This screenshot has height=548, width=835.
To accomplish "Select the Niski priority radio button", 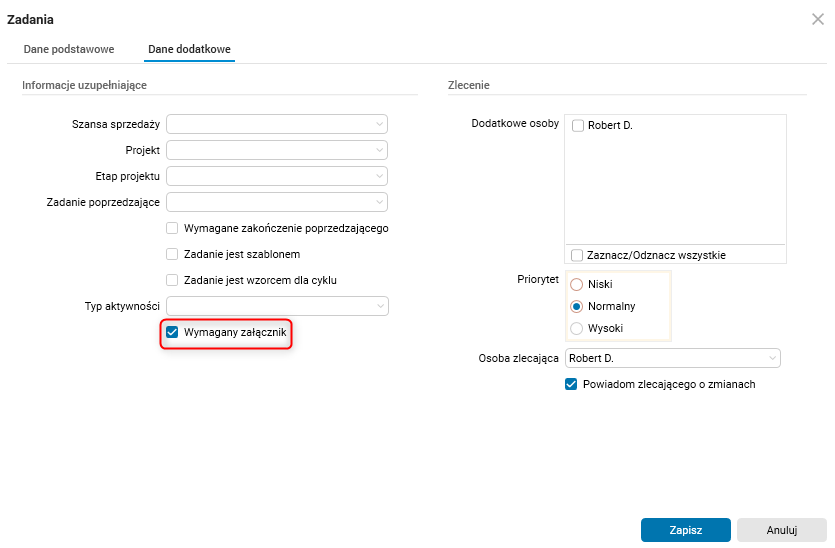I will 576,284.
